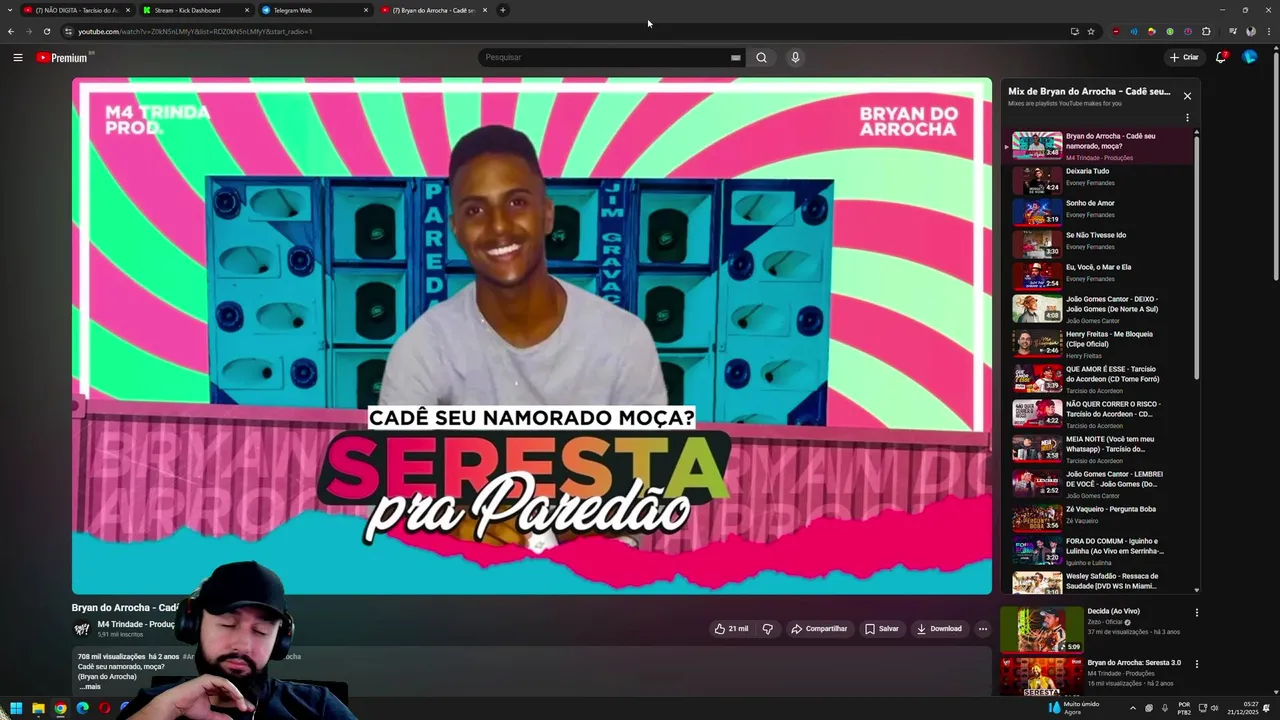
Task: Close the Telegram Web tab
Action: pyautogui.click(x=366, y=10)
